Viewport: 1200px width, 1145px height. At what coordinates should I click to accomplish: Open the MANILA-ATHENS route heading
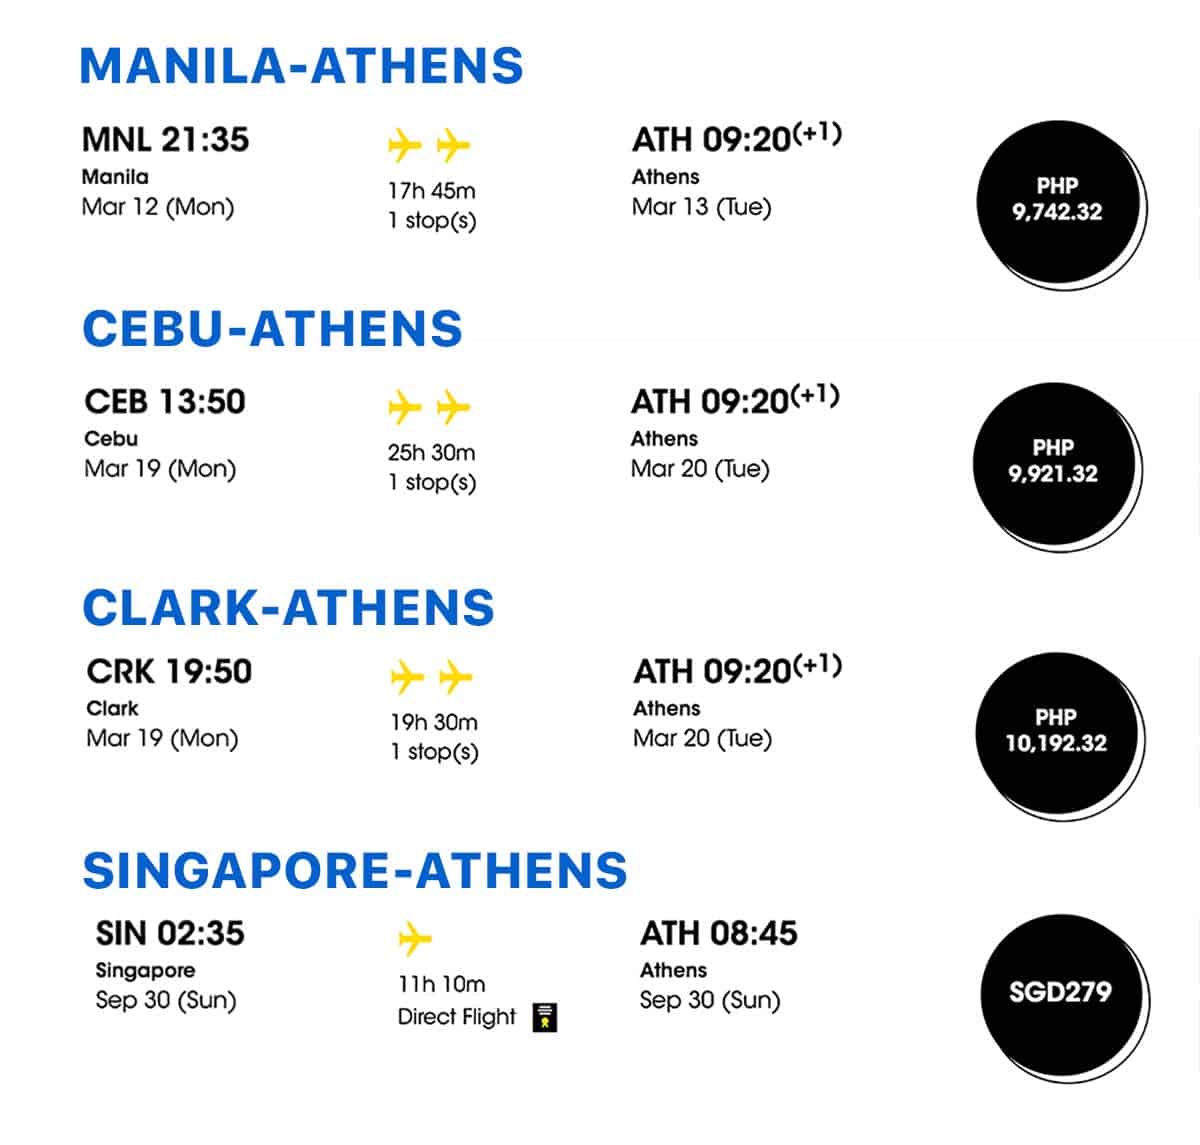pyautogui.click(x=301, y=66)
